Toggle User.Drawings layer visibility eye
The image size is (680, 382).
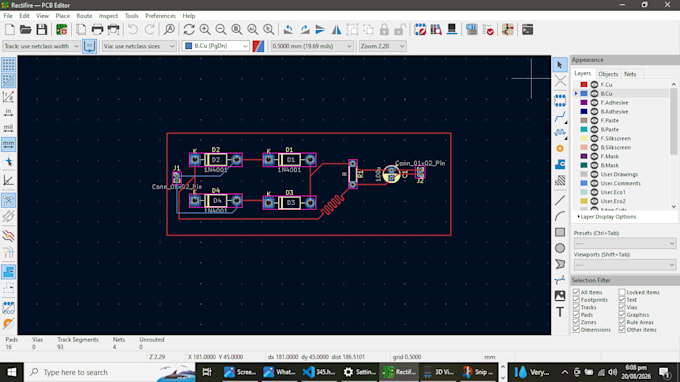click(x=594, y=174)
